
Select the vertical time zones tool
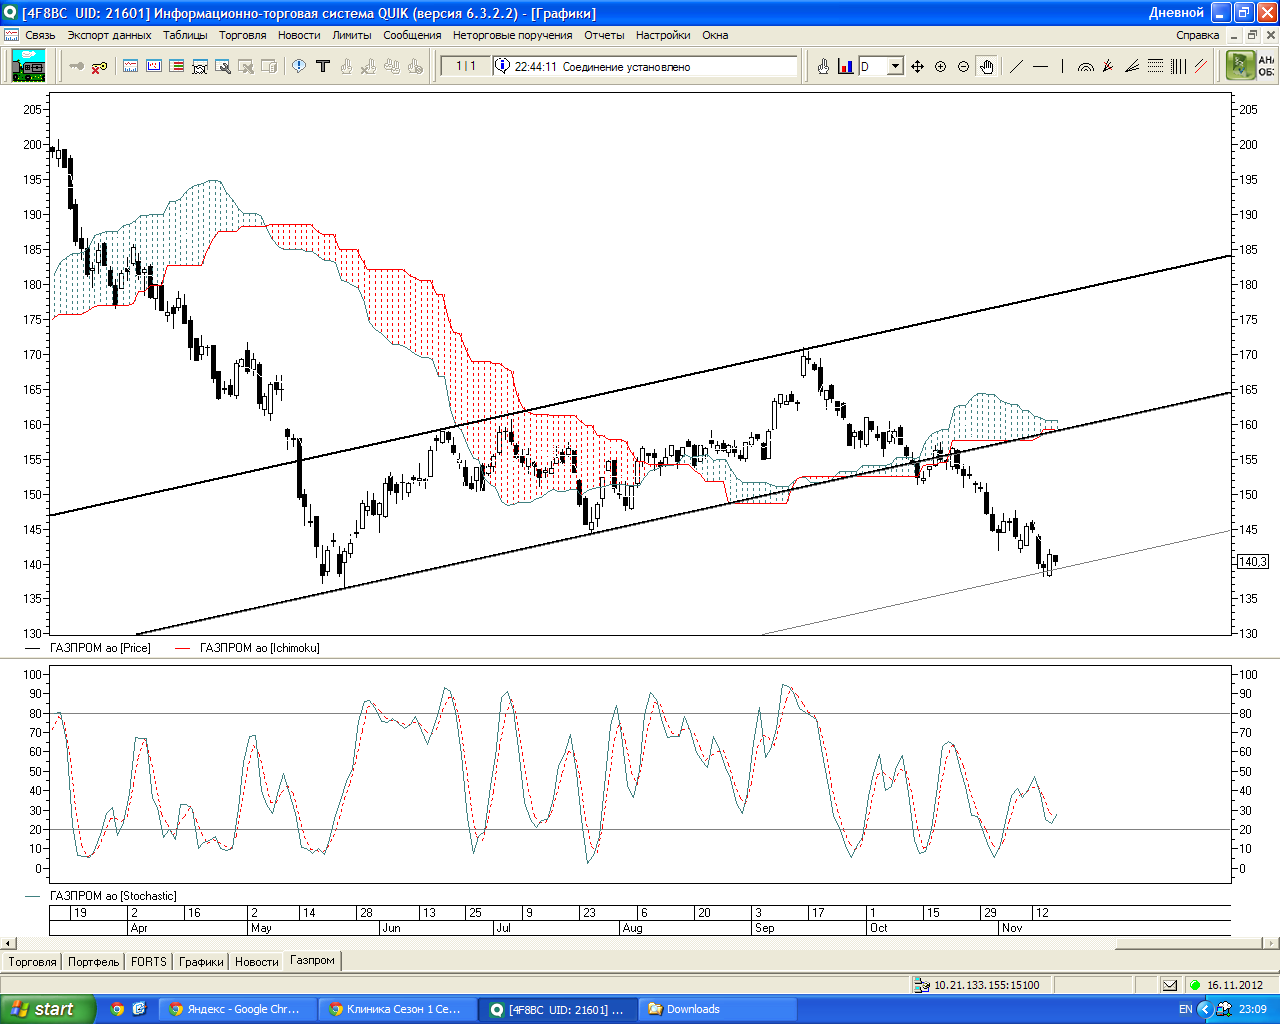coord(1178,66)
